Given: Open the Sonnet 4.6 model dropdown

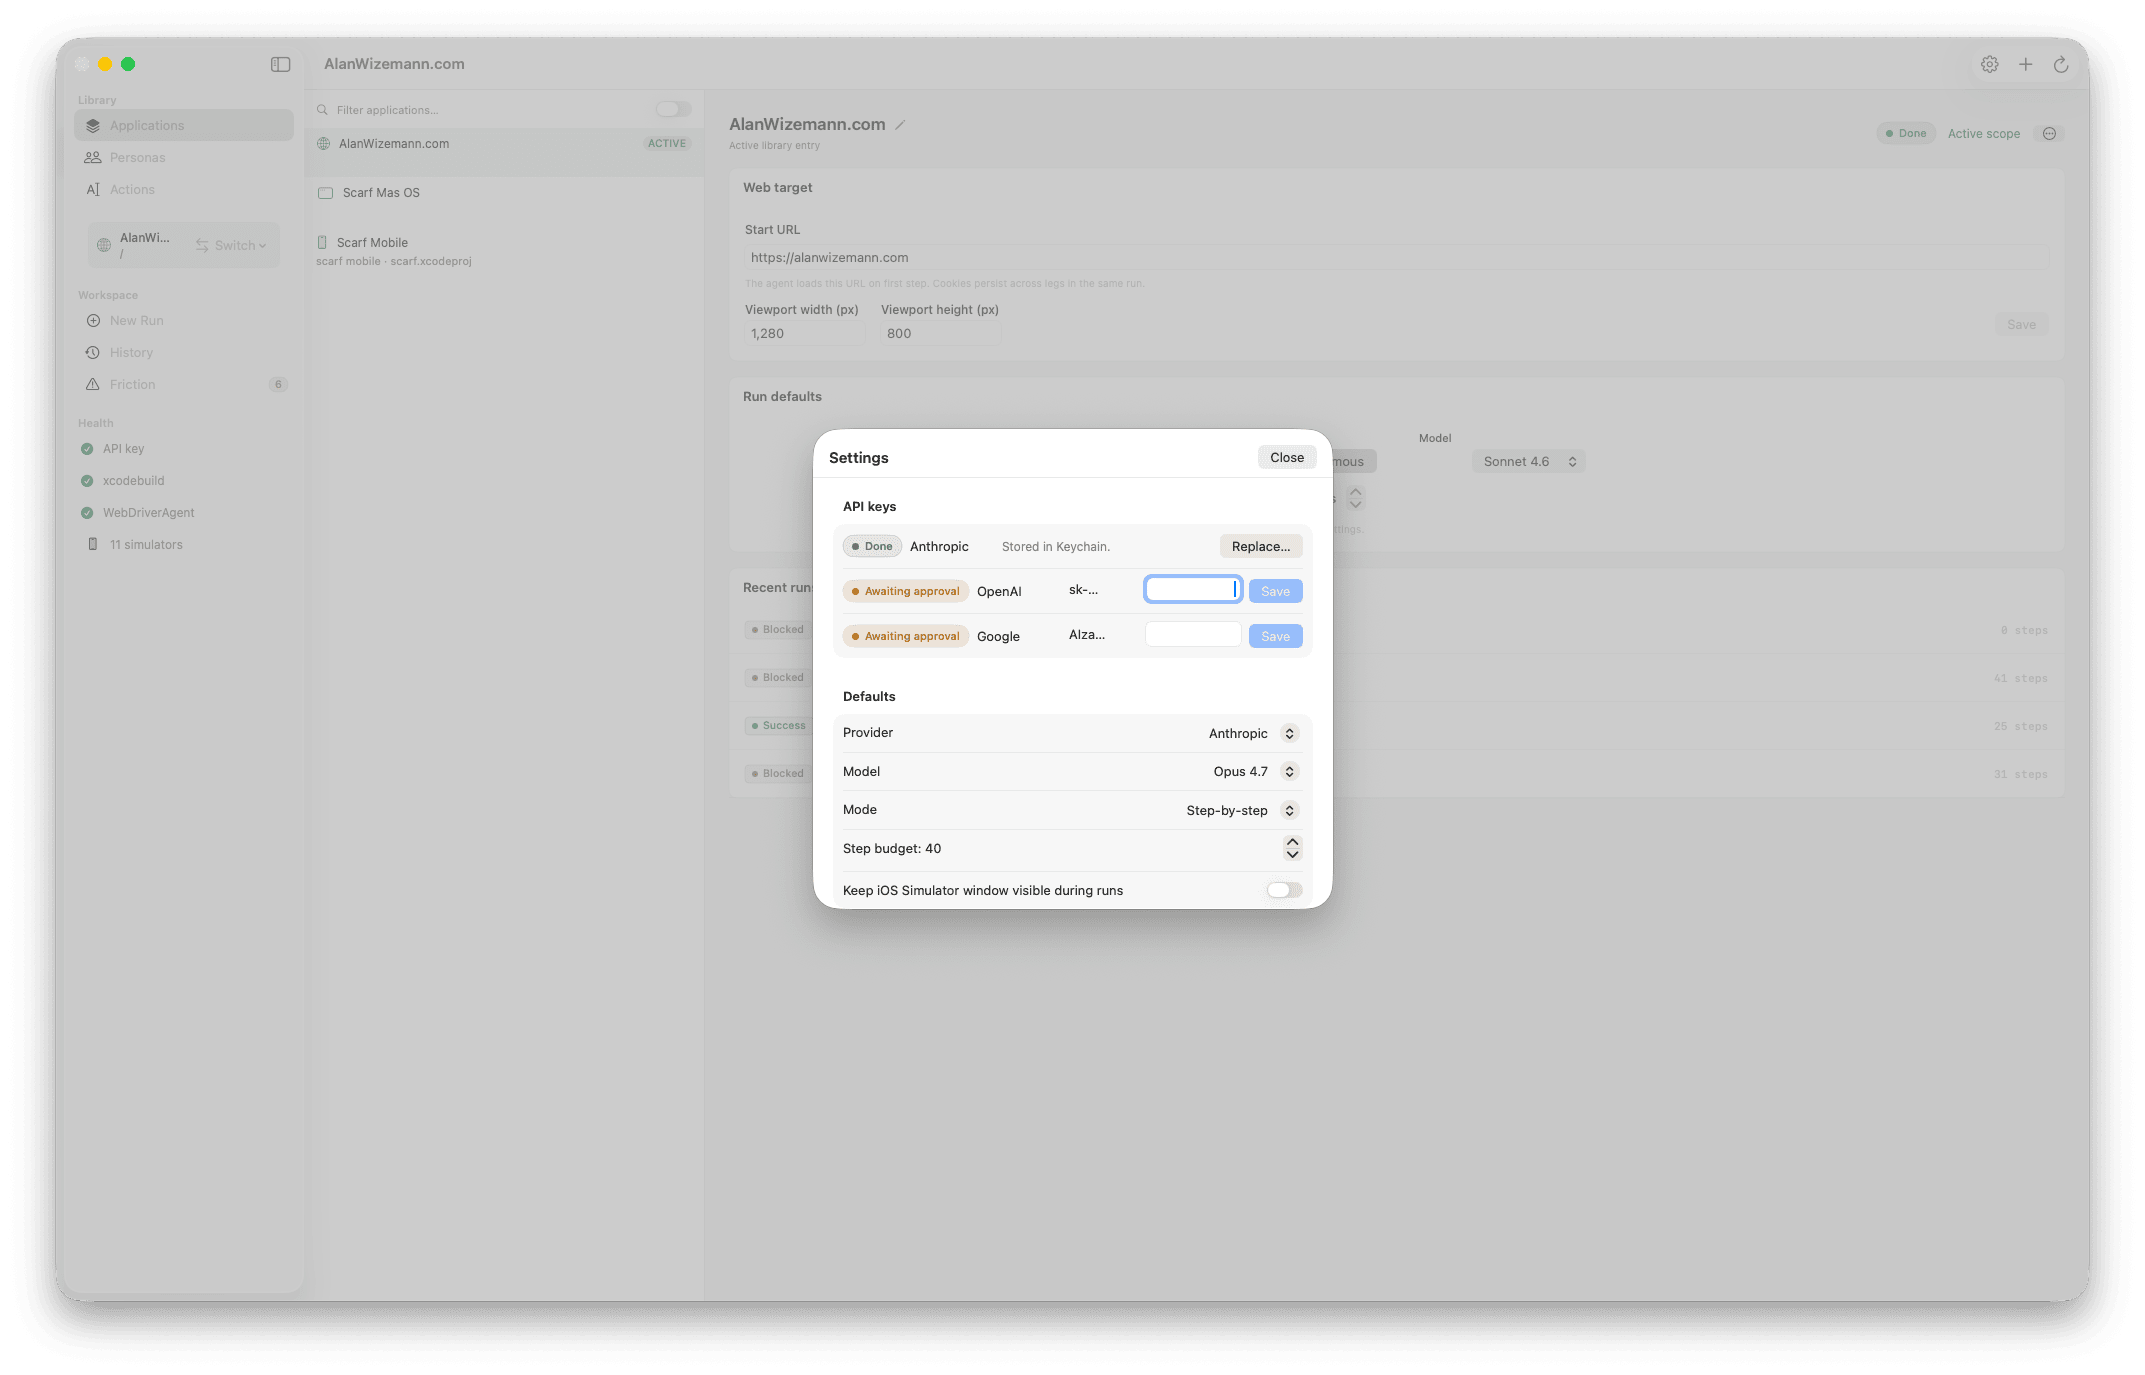Looking at the screenshot, I should [x=1528, y=461].
